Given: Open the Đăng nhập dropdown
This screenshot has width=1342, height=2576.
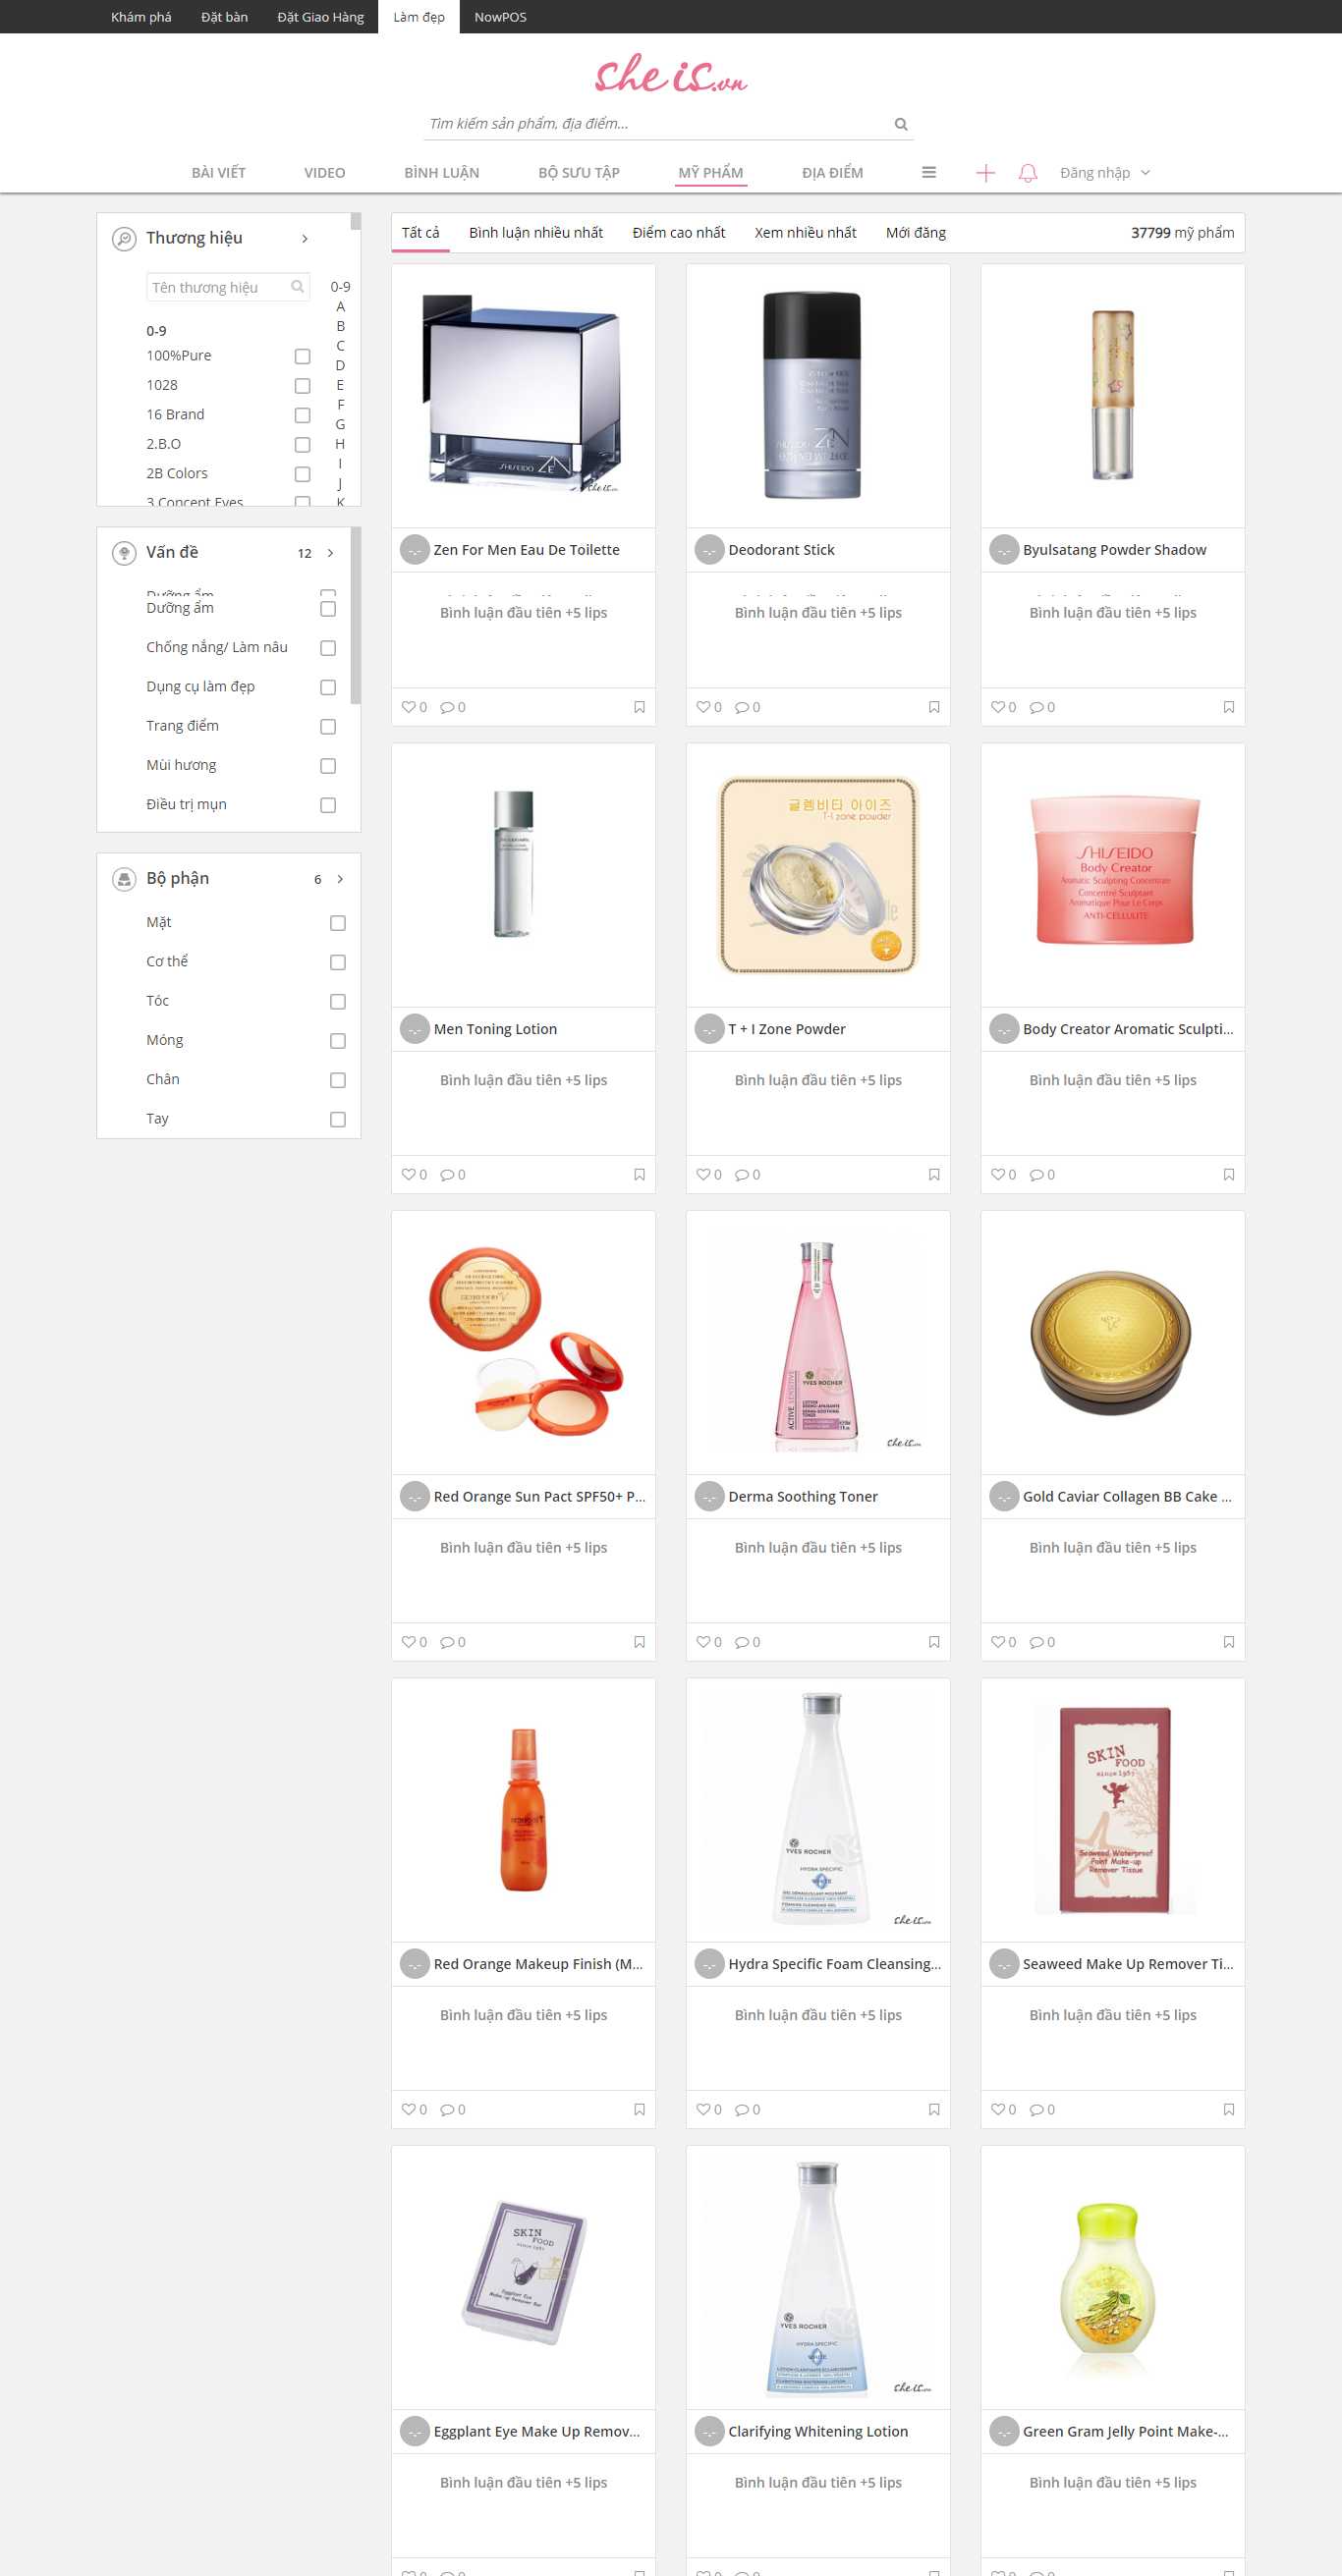Looking at the screenshot, I should coord(1105,172).
